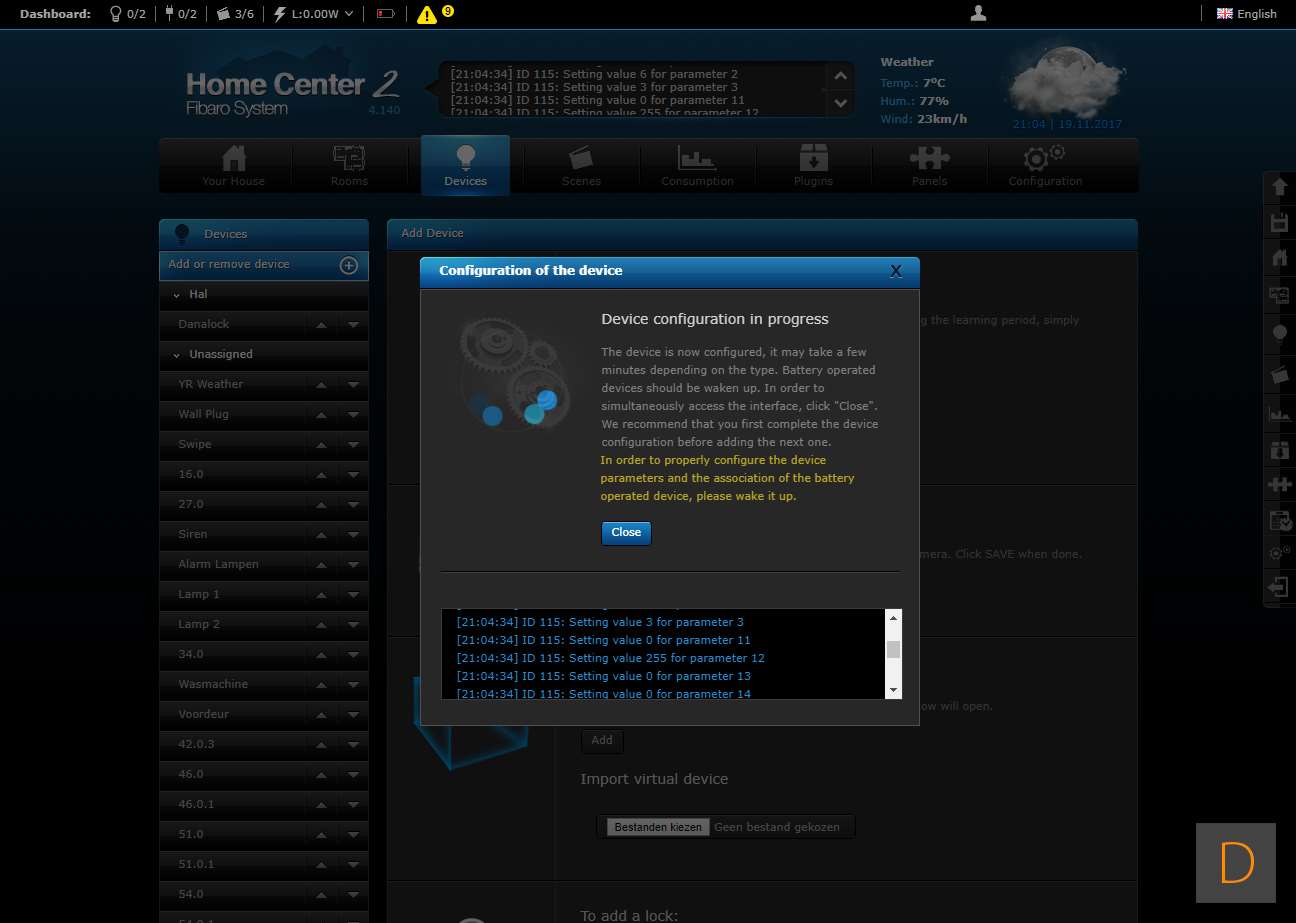Click the save floppy icon in right sidebar
Screen dimensions: 1296x923
click(x=1279, y=222)
